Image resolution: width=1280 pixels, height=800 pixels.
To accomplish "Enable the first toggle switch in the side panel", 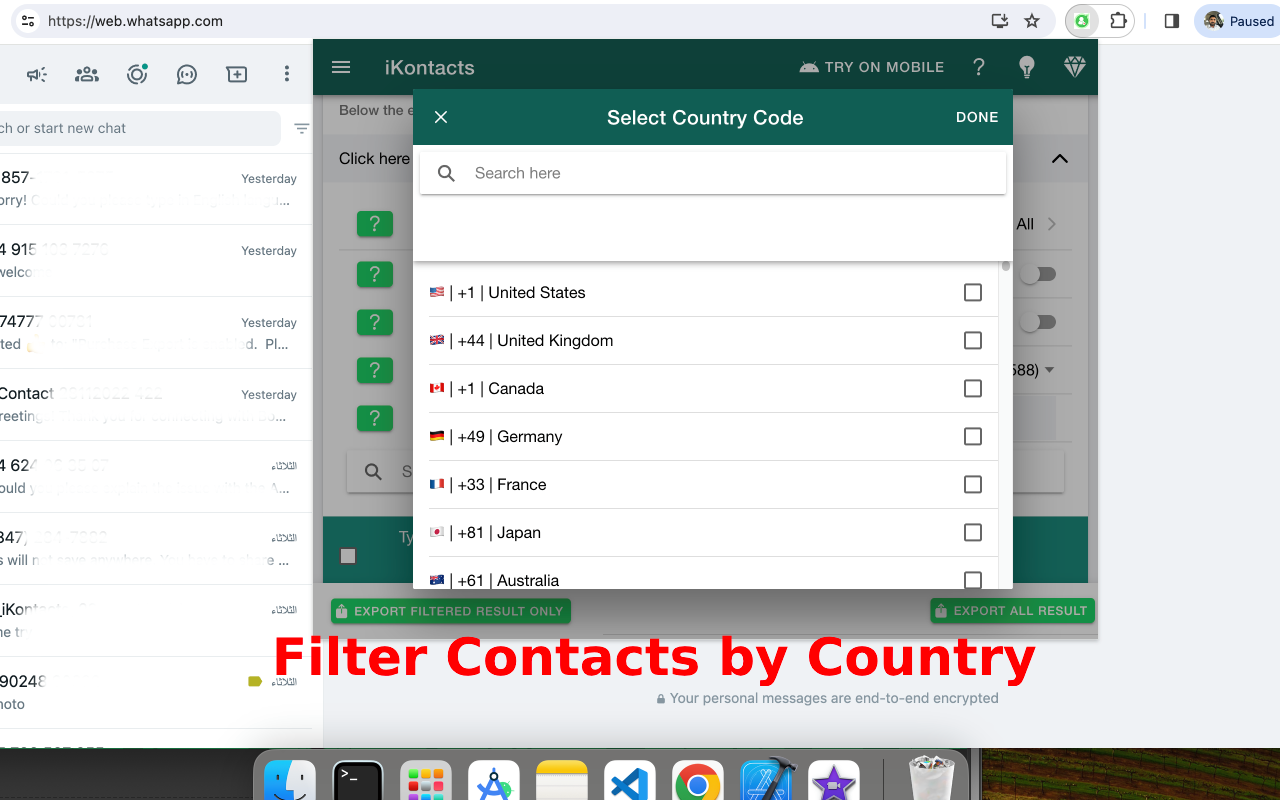I will (x=1038, y=273).
